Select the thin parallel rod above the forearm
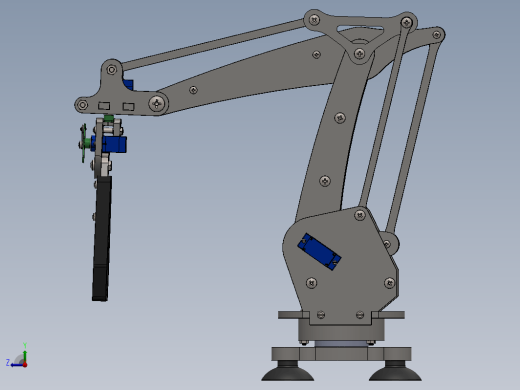 213,44
